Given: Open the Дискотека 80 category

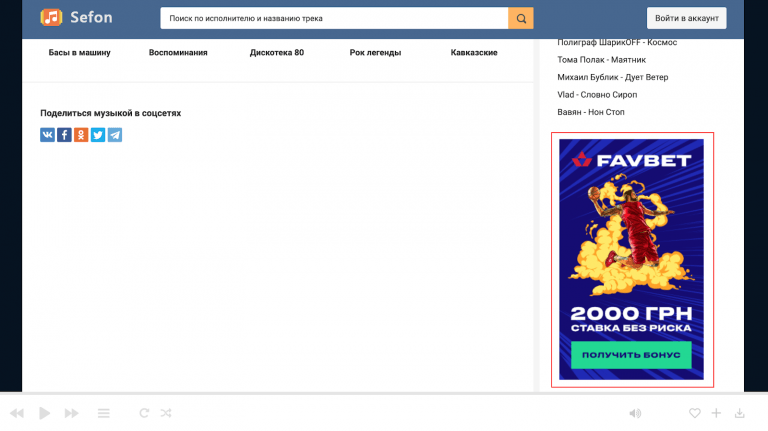Looking at the screenshot, I should (277, 52).
